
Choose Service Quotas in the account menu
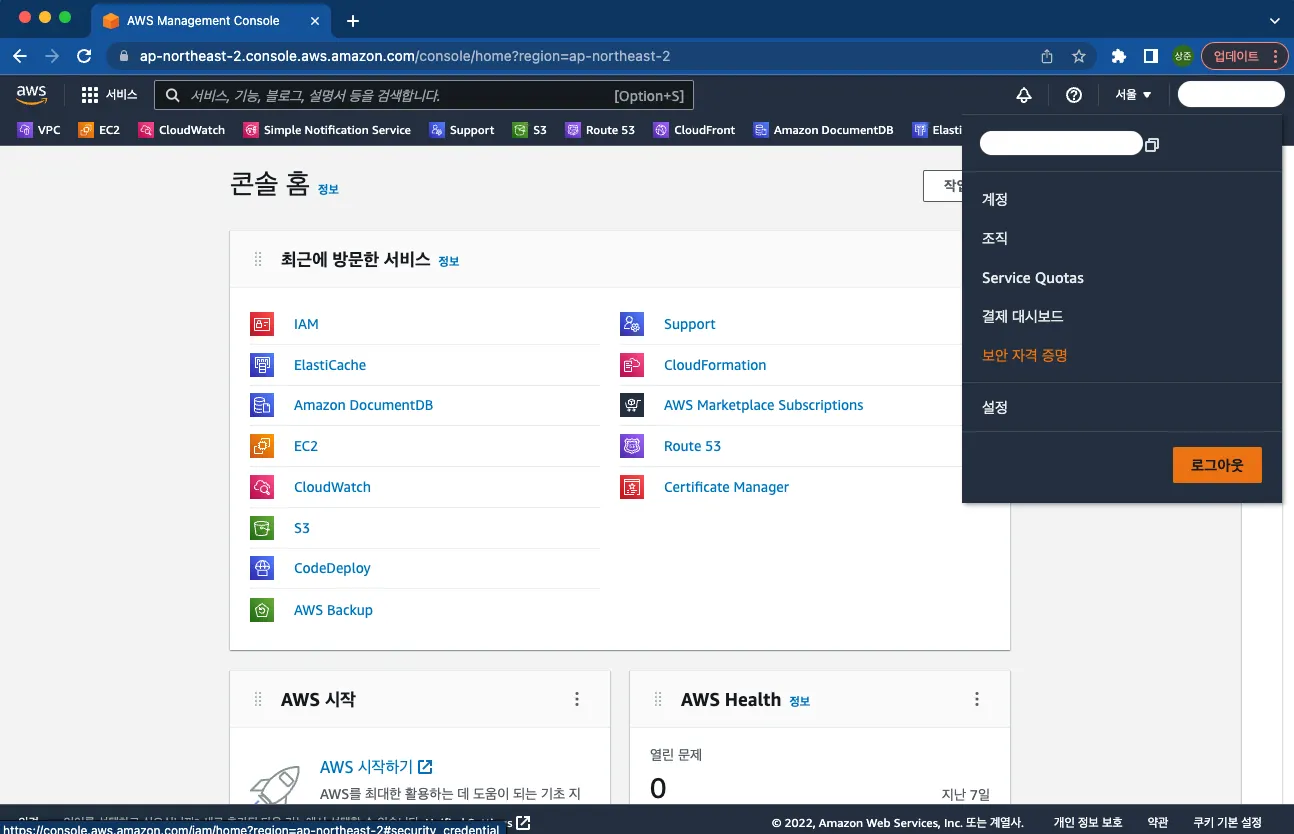[x=1033, y=278]
